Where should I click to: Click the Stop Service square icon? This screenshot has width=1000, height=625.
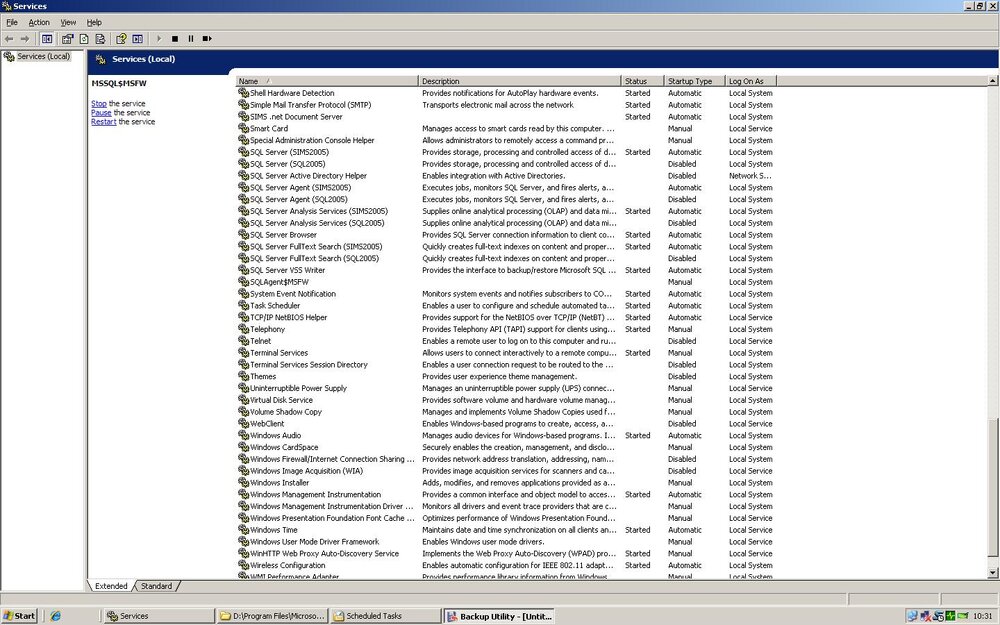(x=175, y=39)
